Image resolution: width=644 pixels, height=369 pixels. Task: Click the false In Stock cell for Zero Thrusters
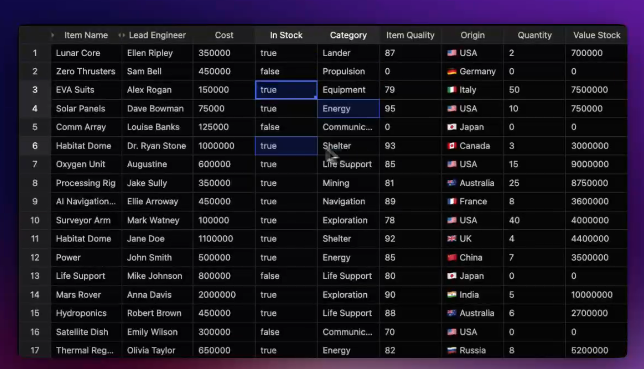(286, 71)
